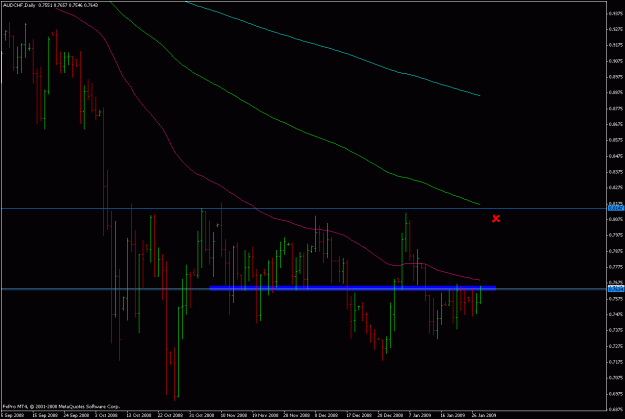The width and height of the screenshot is (625, 419).
Task: Click the "28 Nov 2008" date label
Action: tap(296, 415)
